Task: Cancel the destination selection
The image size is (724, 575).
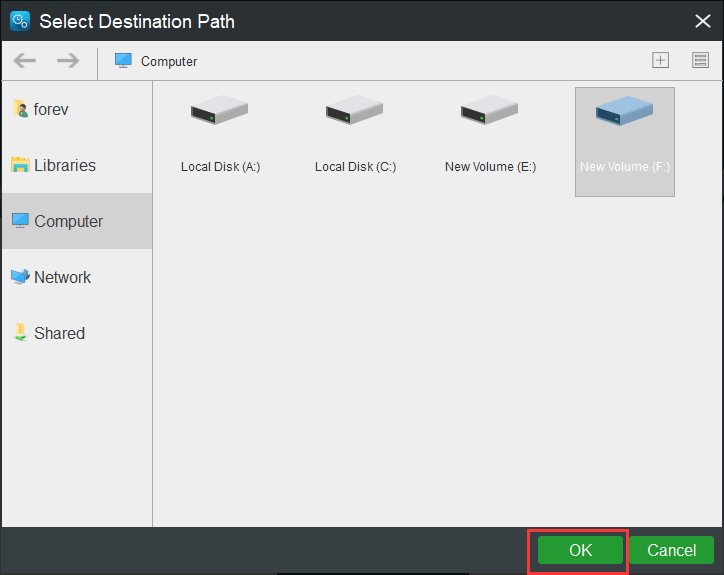Action: click(x=671, y=550)
